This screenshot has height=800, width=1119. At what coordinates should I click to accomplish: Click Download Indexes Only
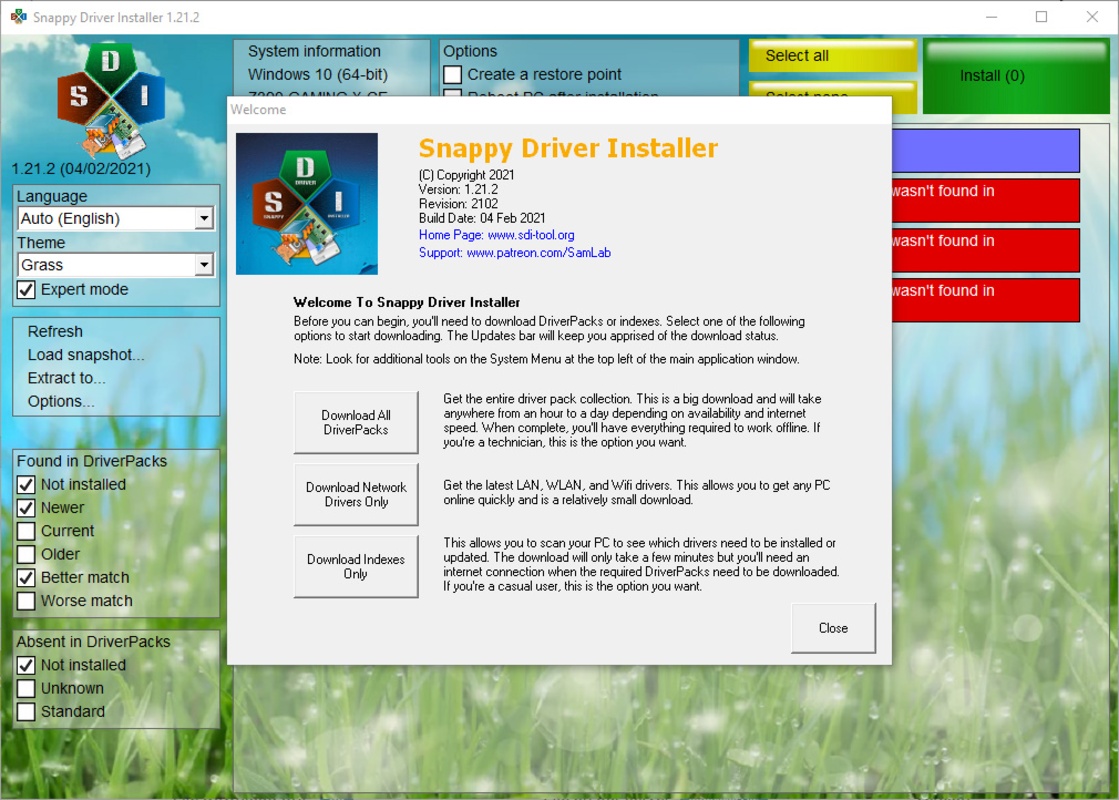coord(356,565)
